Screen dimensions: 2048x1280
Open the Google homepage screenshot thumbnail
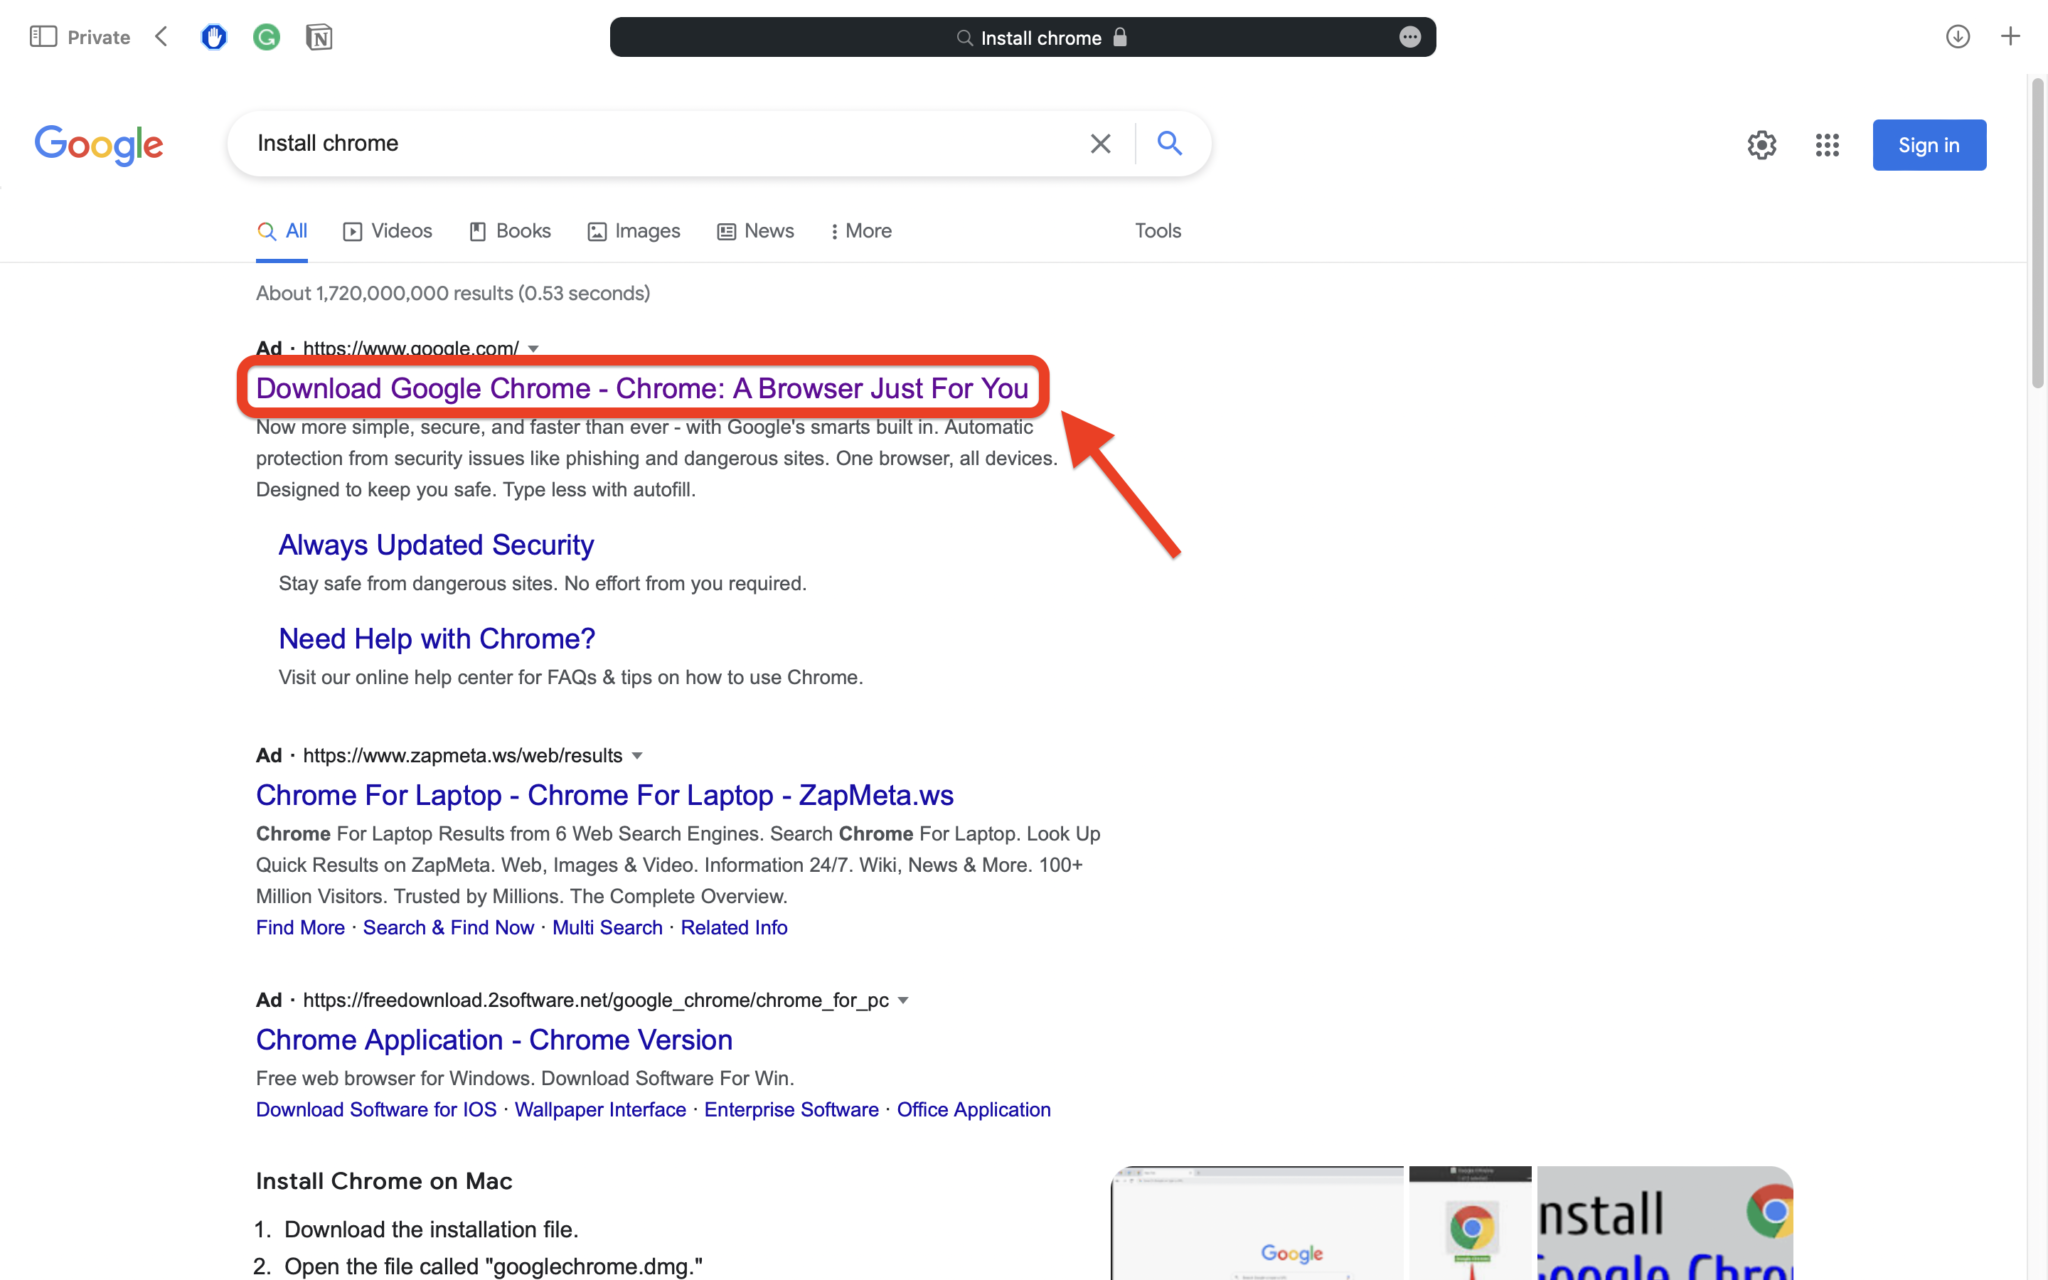coord(1257,1223)
